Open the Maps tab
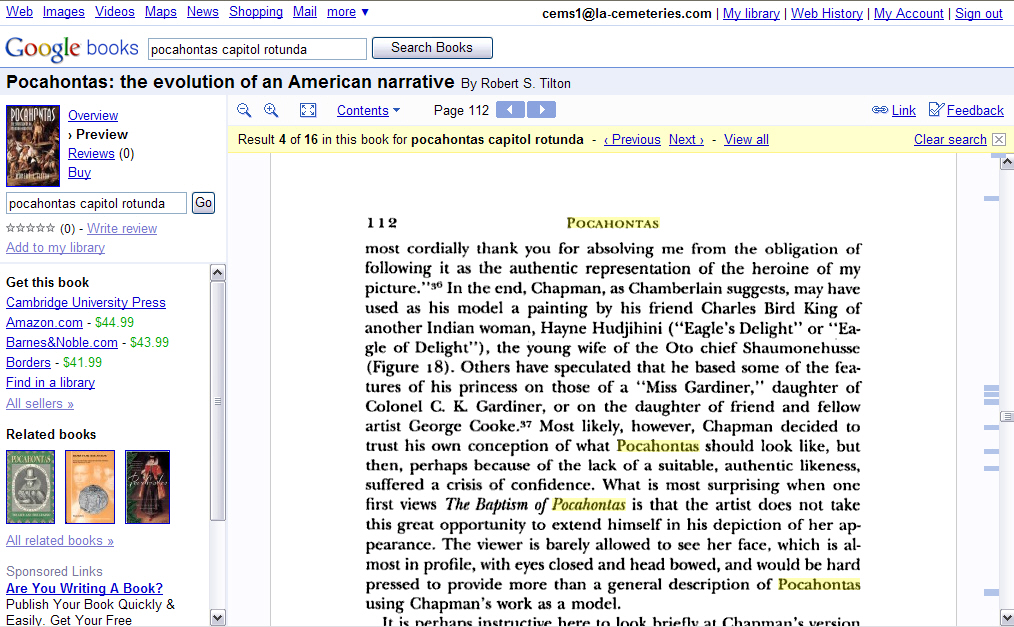This screenshot has width=1014, height=627. coord(160,12)
